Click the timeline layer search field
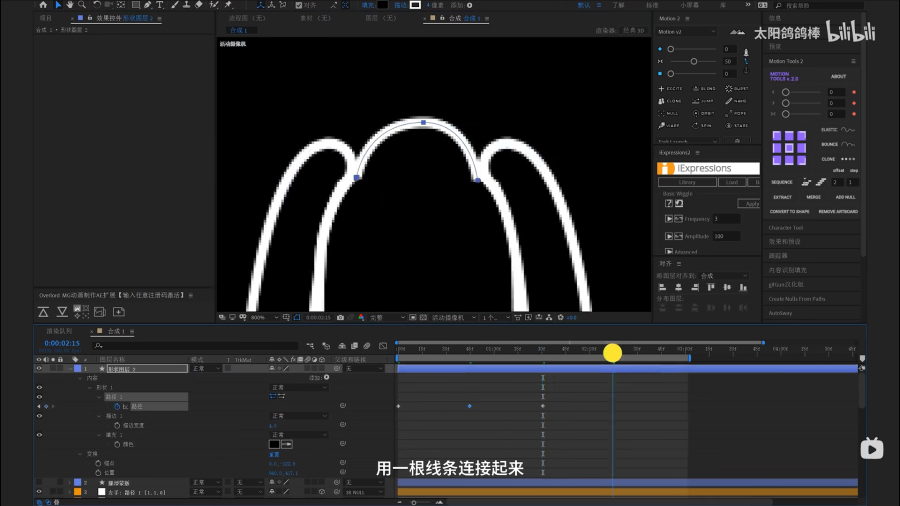The height and width of the screenshot is (506, 900). coord(195,345)
